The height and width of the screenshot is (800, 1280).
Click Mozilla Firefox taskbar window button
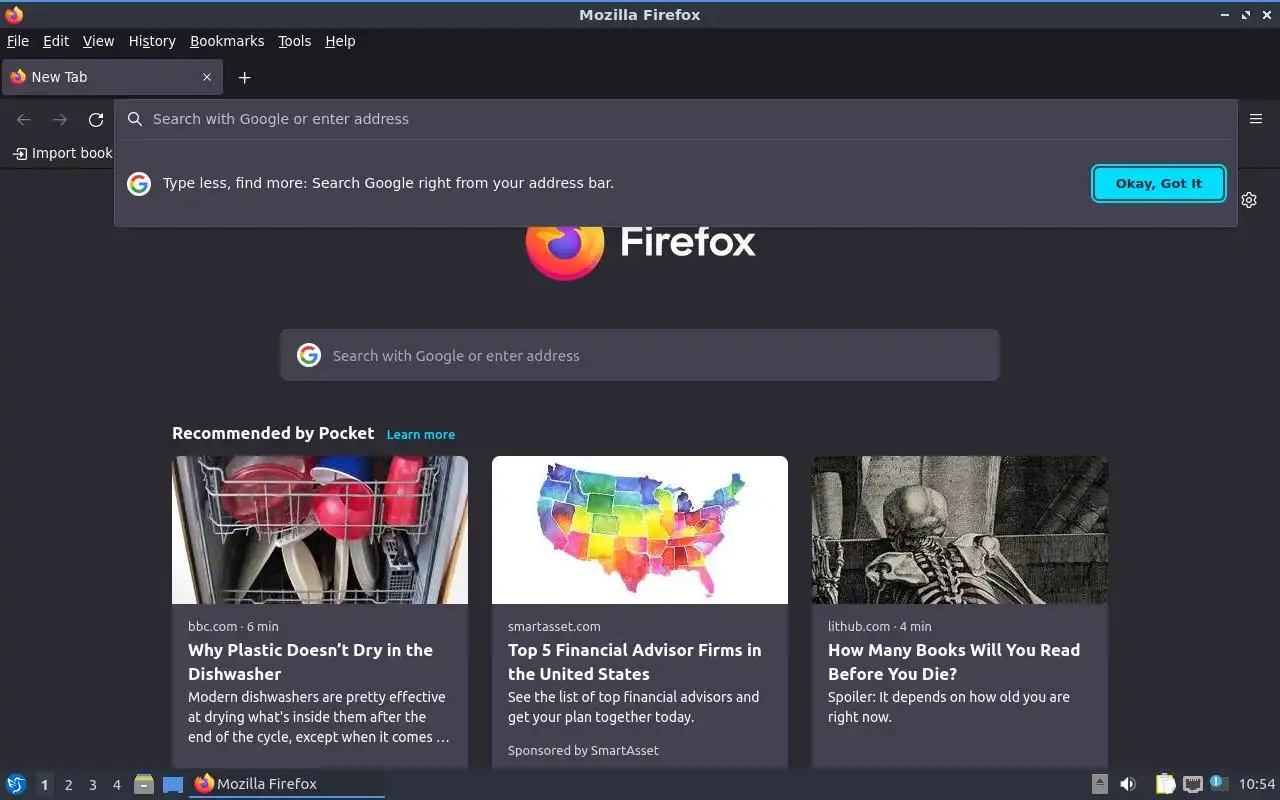coord(287,784)
